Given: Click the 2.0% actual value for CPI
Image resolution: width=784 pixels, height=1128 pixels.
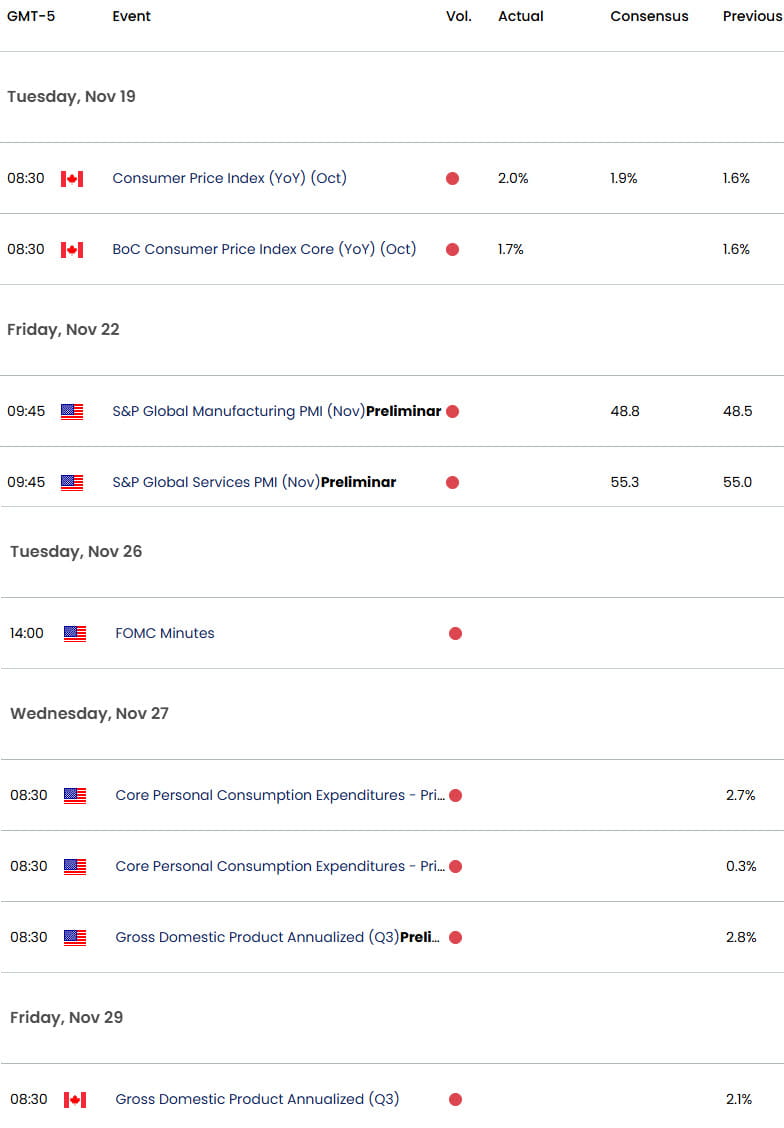Looking at the screenshot, I should coord(511,178).
